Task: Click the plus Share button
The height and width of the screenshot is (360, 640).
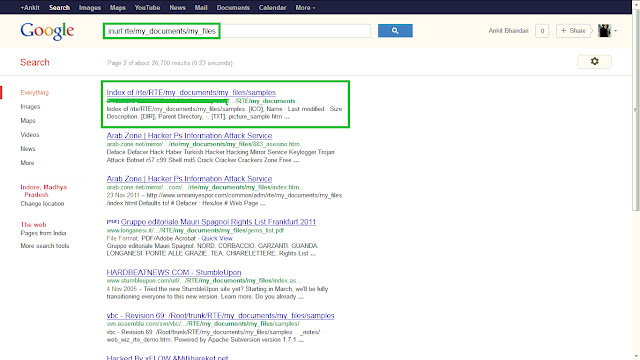Action: 573,31
